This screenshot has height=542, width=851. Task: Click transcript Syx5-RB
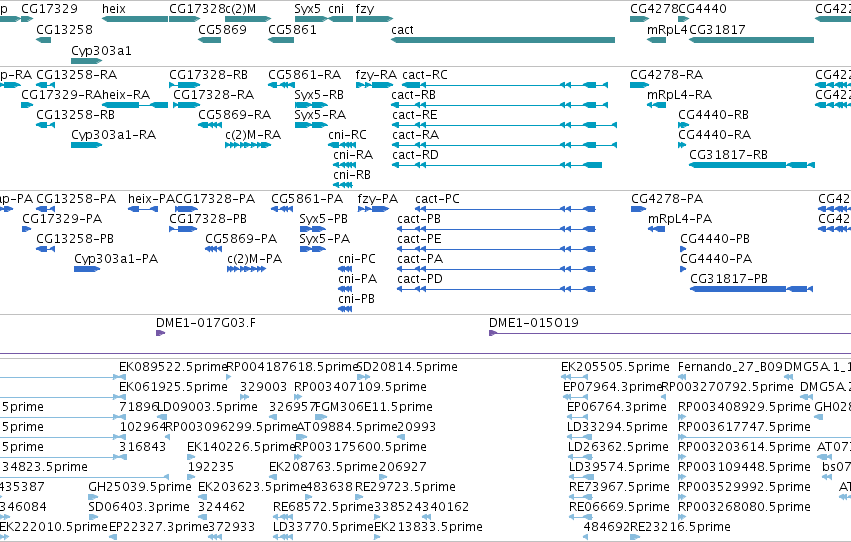click(x=319, y=94)
